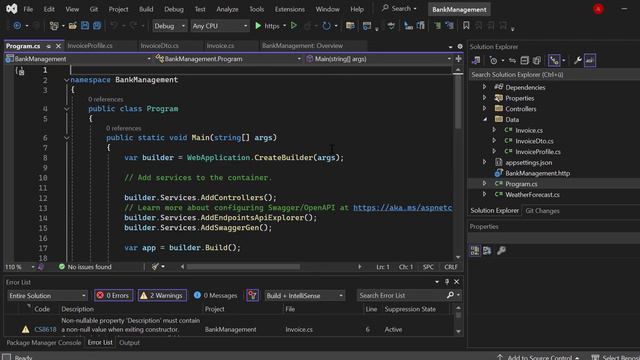640x360 pixels.
Task: Switch to the Git Changes tab
Action: click(x=542, y=211)
